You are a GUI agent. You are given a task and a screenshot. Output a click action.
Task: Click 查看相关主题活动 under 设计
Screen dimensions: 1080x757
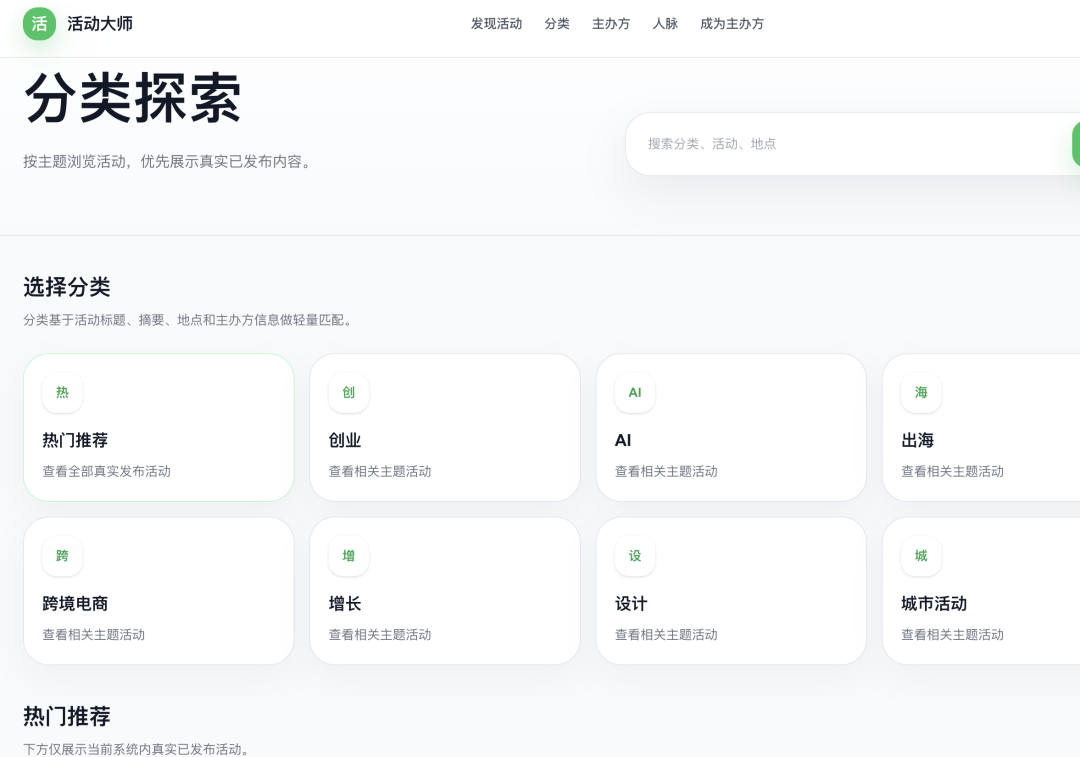pos(666,634)
